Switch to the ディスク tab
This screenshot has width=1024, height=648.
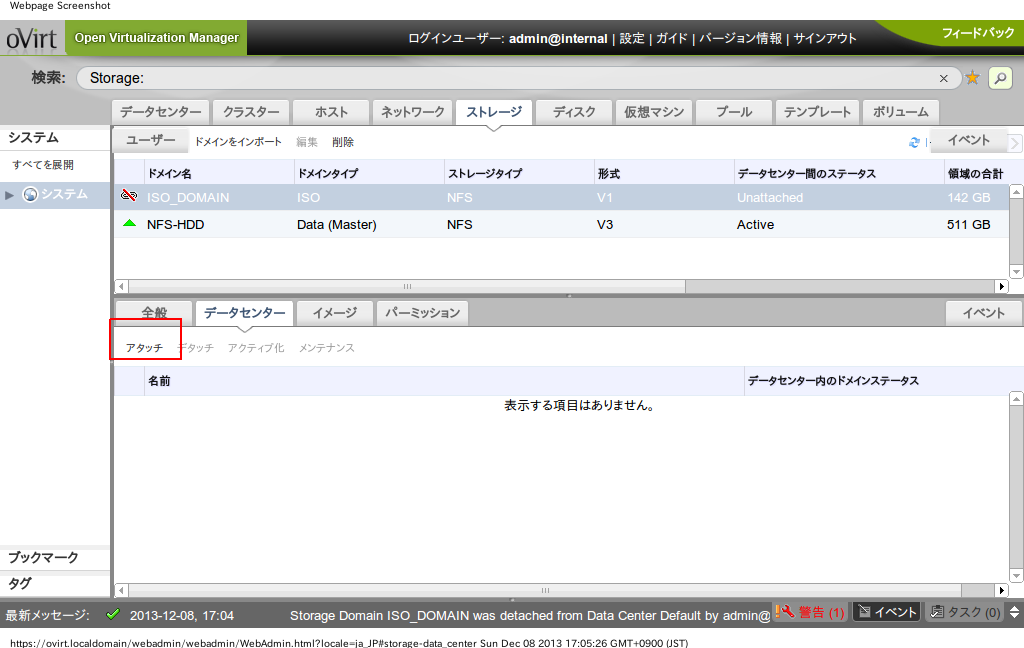pos(573,112)
